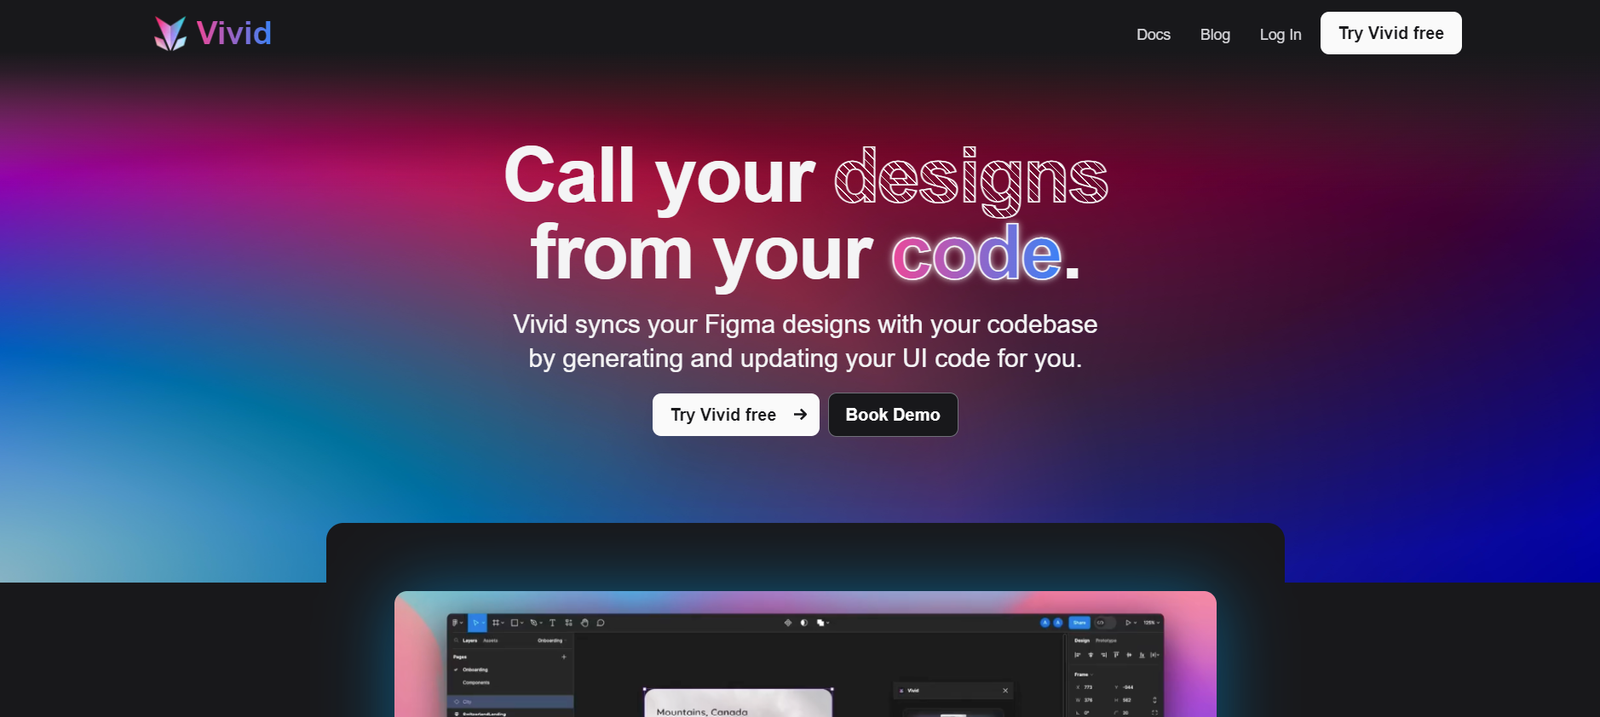Screen dimensions: 1600x717
Task: Open the Docs nav link
Action: point(1153,34)
